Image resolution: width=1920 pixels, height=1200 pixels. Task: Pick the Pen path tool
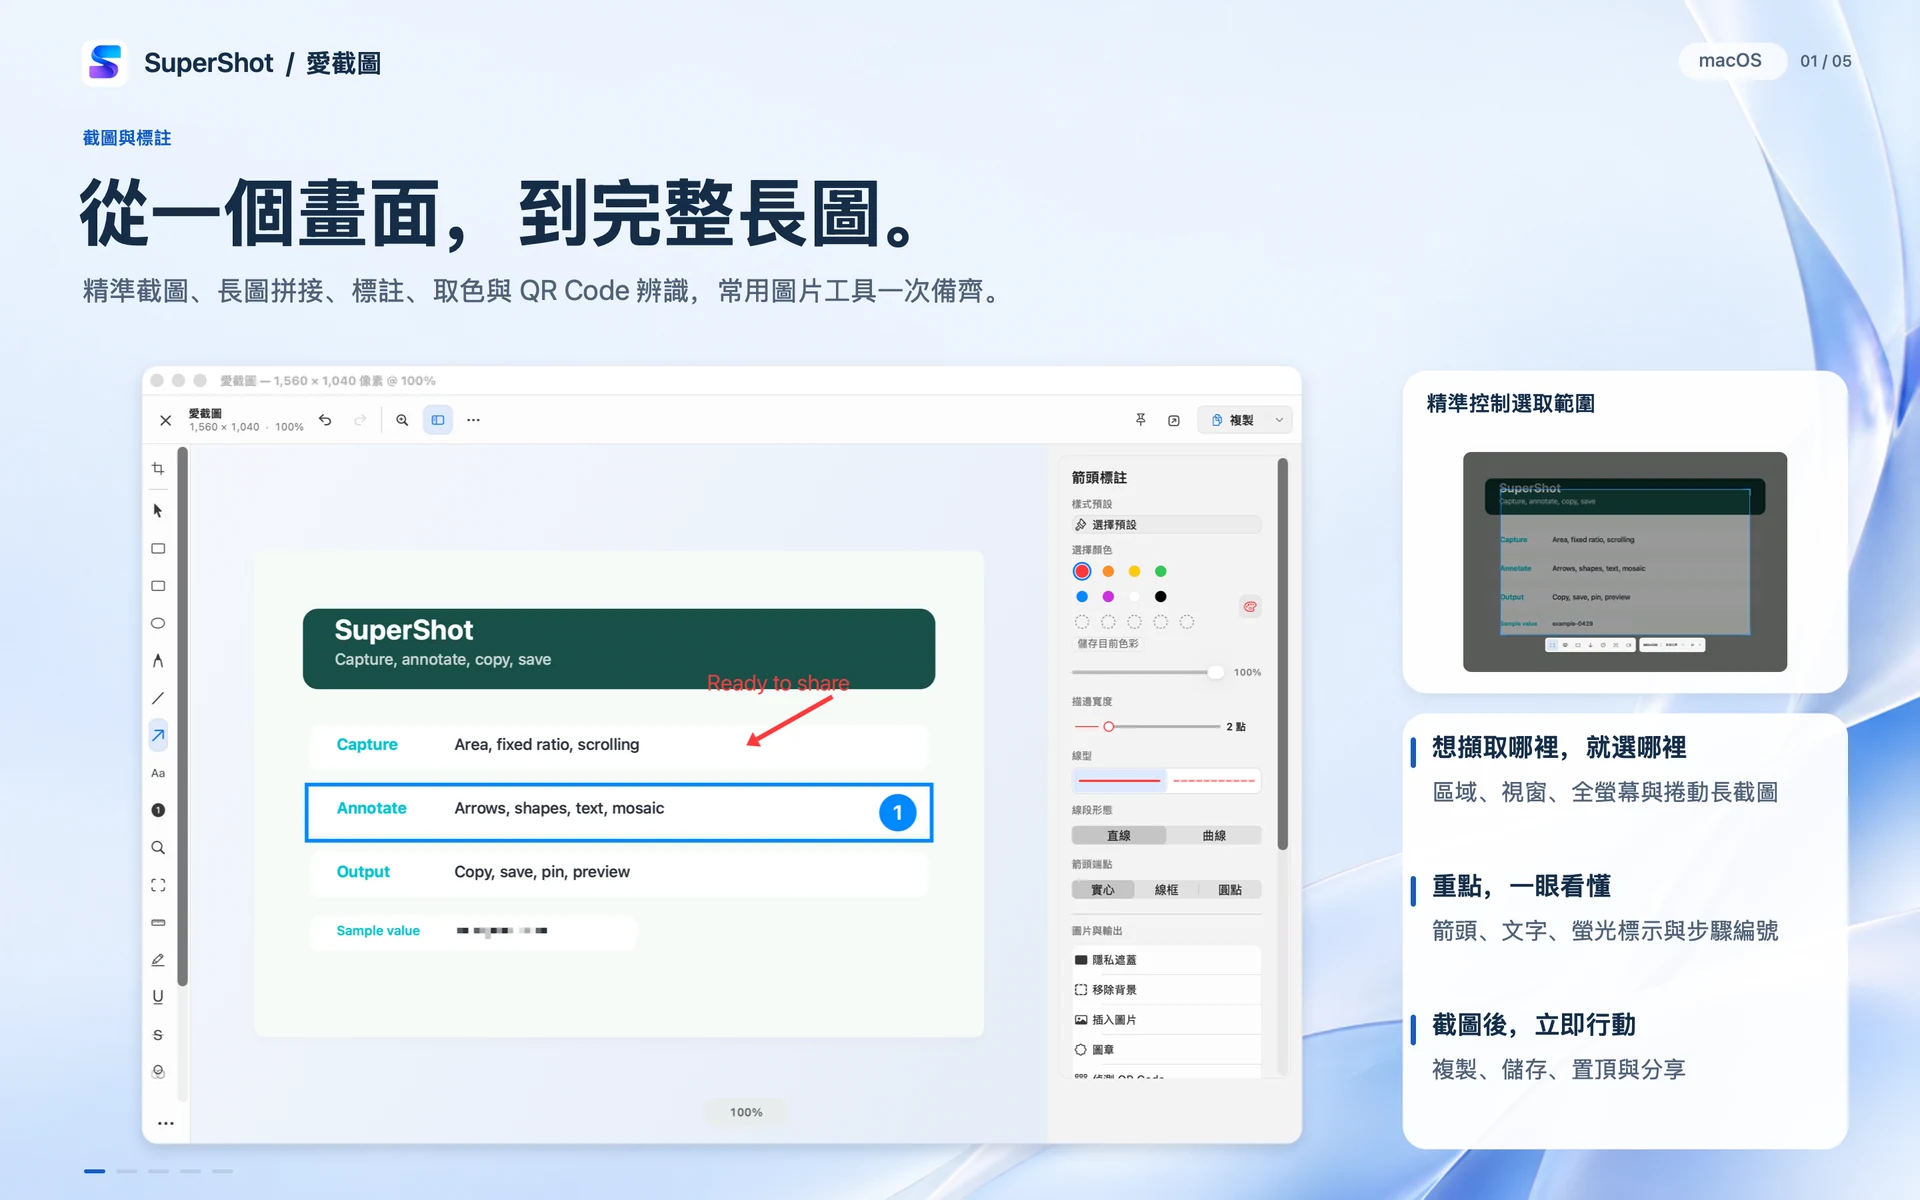click(x=158, y=661)
